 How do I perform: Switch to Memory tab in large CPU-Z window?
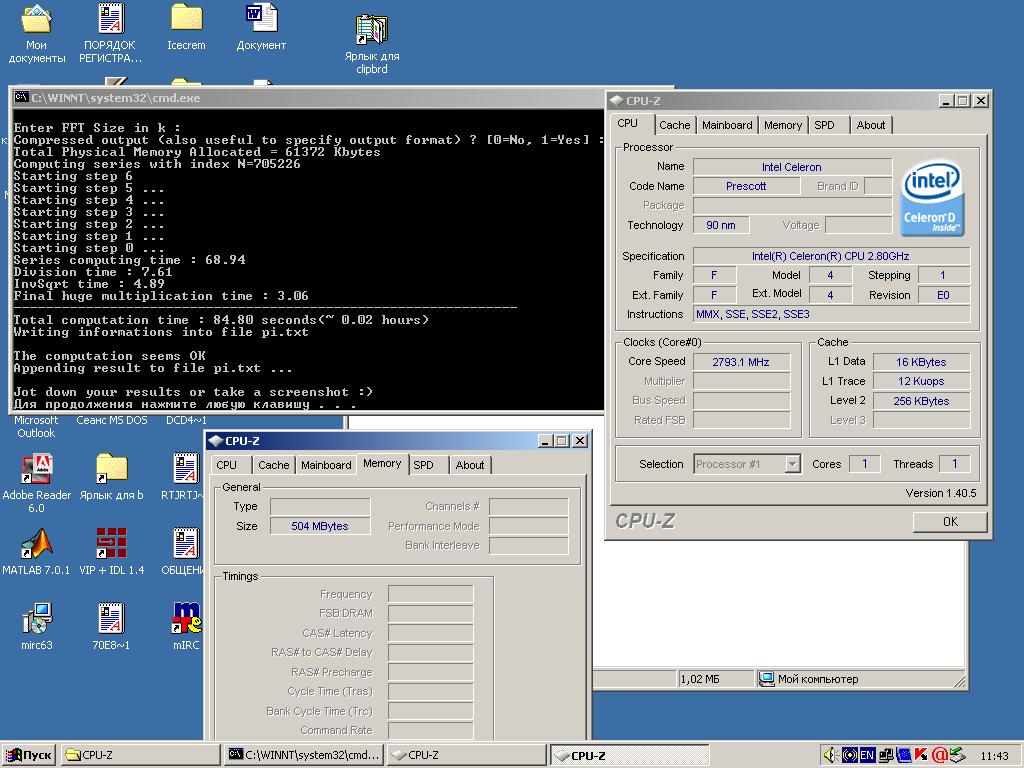click(782, 125)
